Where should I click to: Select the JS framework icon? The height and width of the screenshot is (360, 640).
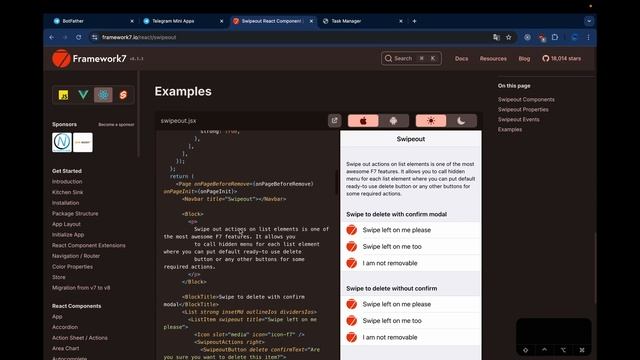[x=63, y=95]
